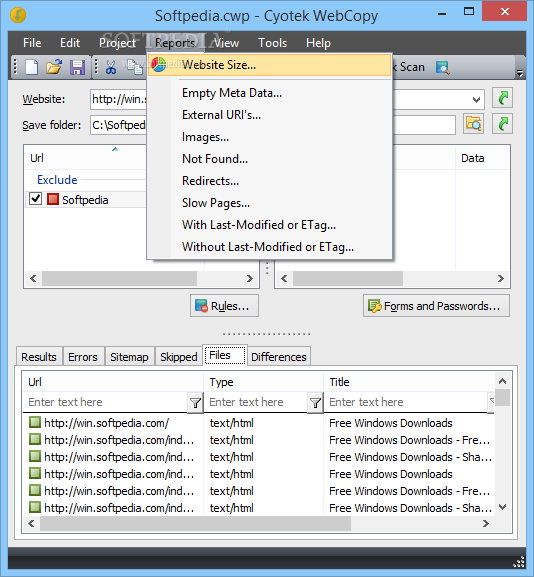The image size is (534, 577).
Task: Click the browse folder icon for Save folder
Action: (x=473, y=124)
